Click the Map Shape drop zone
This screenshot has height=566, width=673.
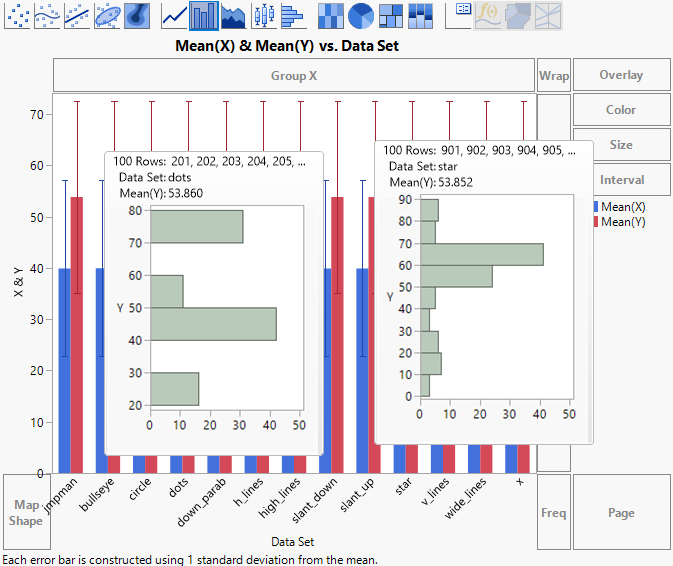point(26,513)
